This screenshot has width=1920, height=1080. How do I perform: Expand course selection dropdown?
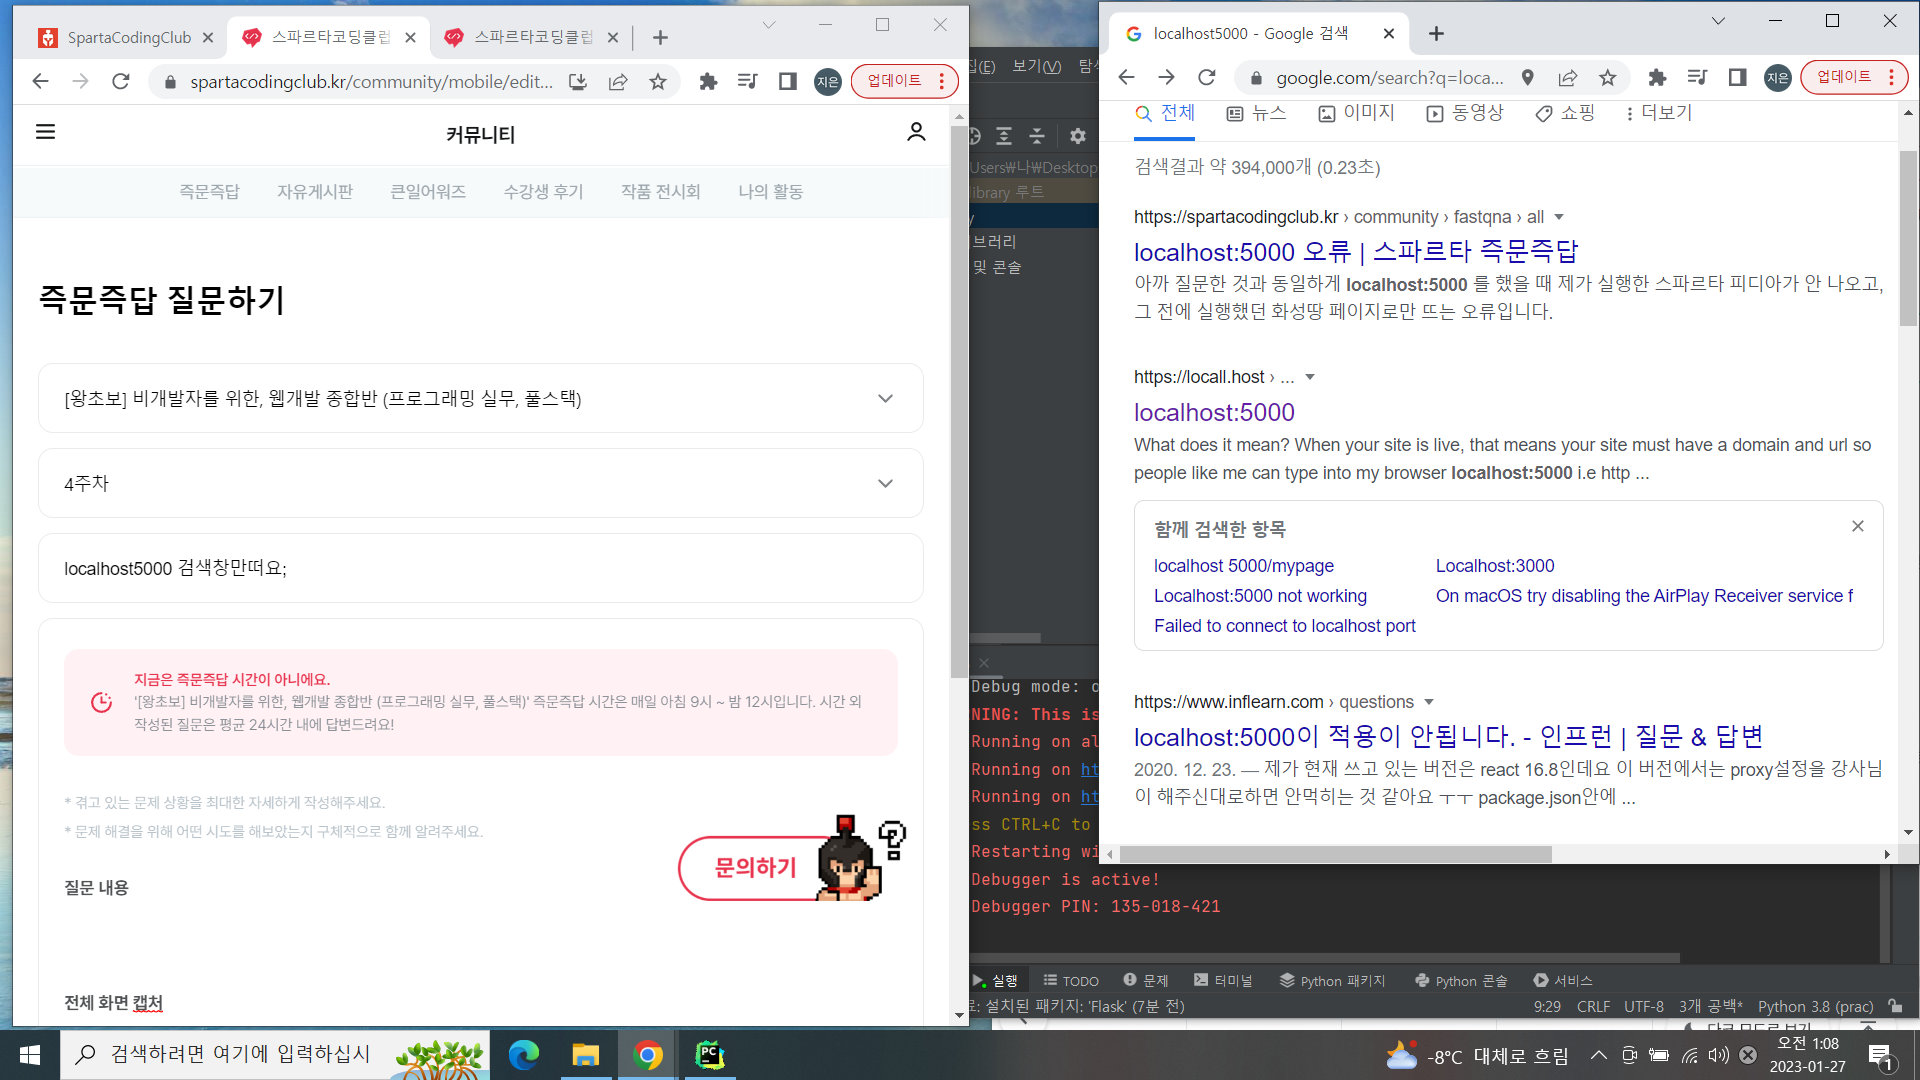point(481,398)
